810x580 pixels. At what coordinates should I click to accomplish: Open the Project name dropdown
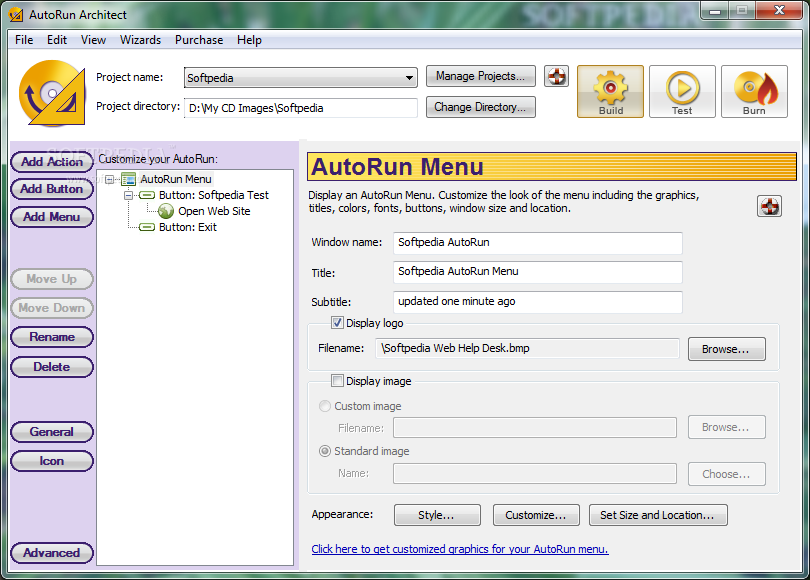point(409,78)
